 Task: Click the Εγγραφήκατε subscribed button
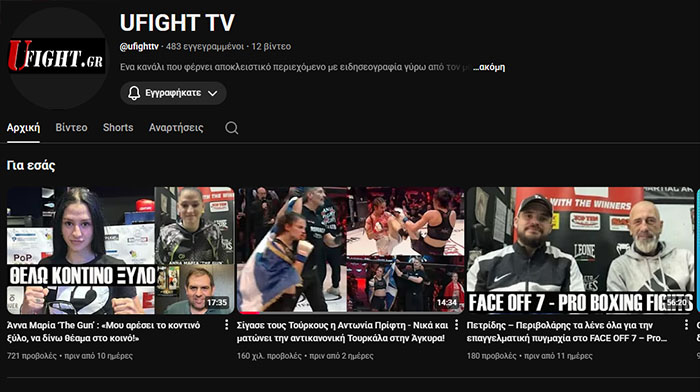(x=173, y=93)
